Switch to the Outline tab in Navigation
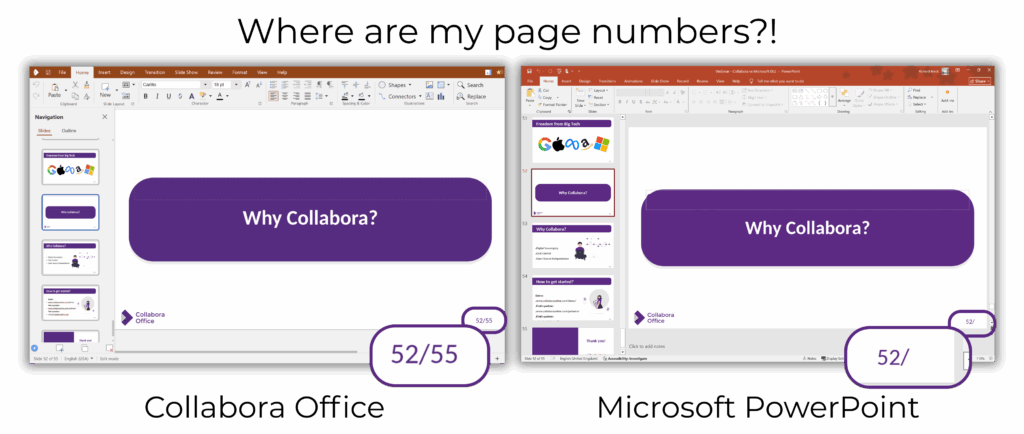Screen dimensions: 1024x434 point(69,130)
